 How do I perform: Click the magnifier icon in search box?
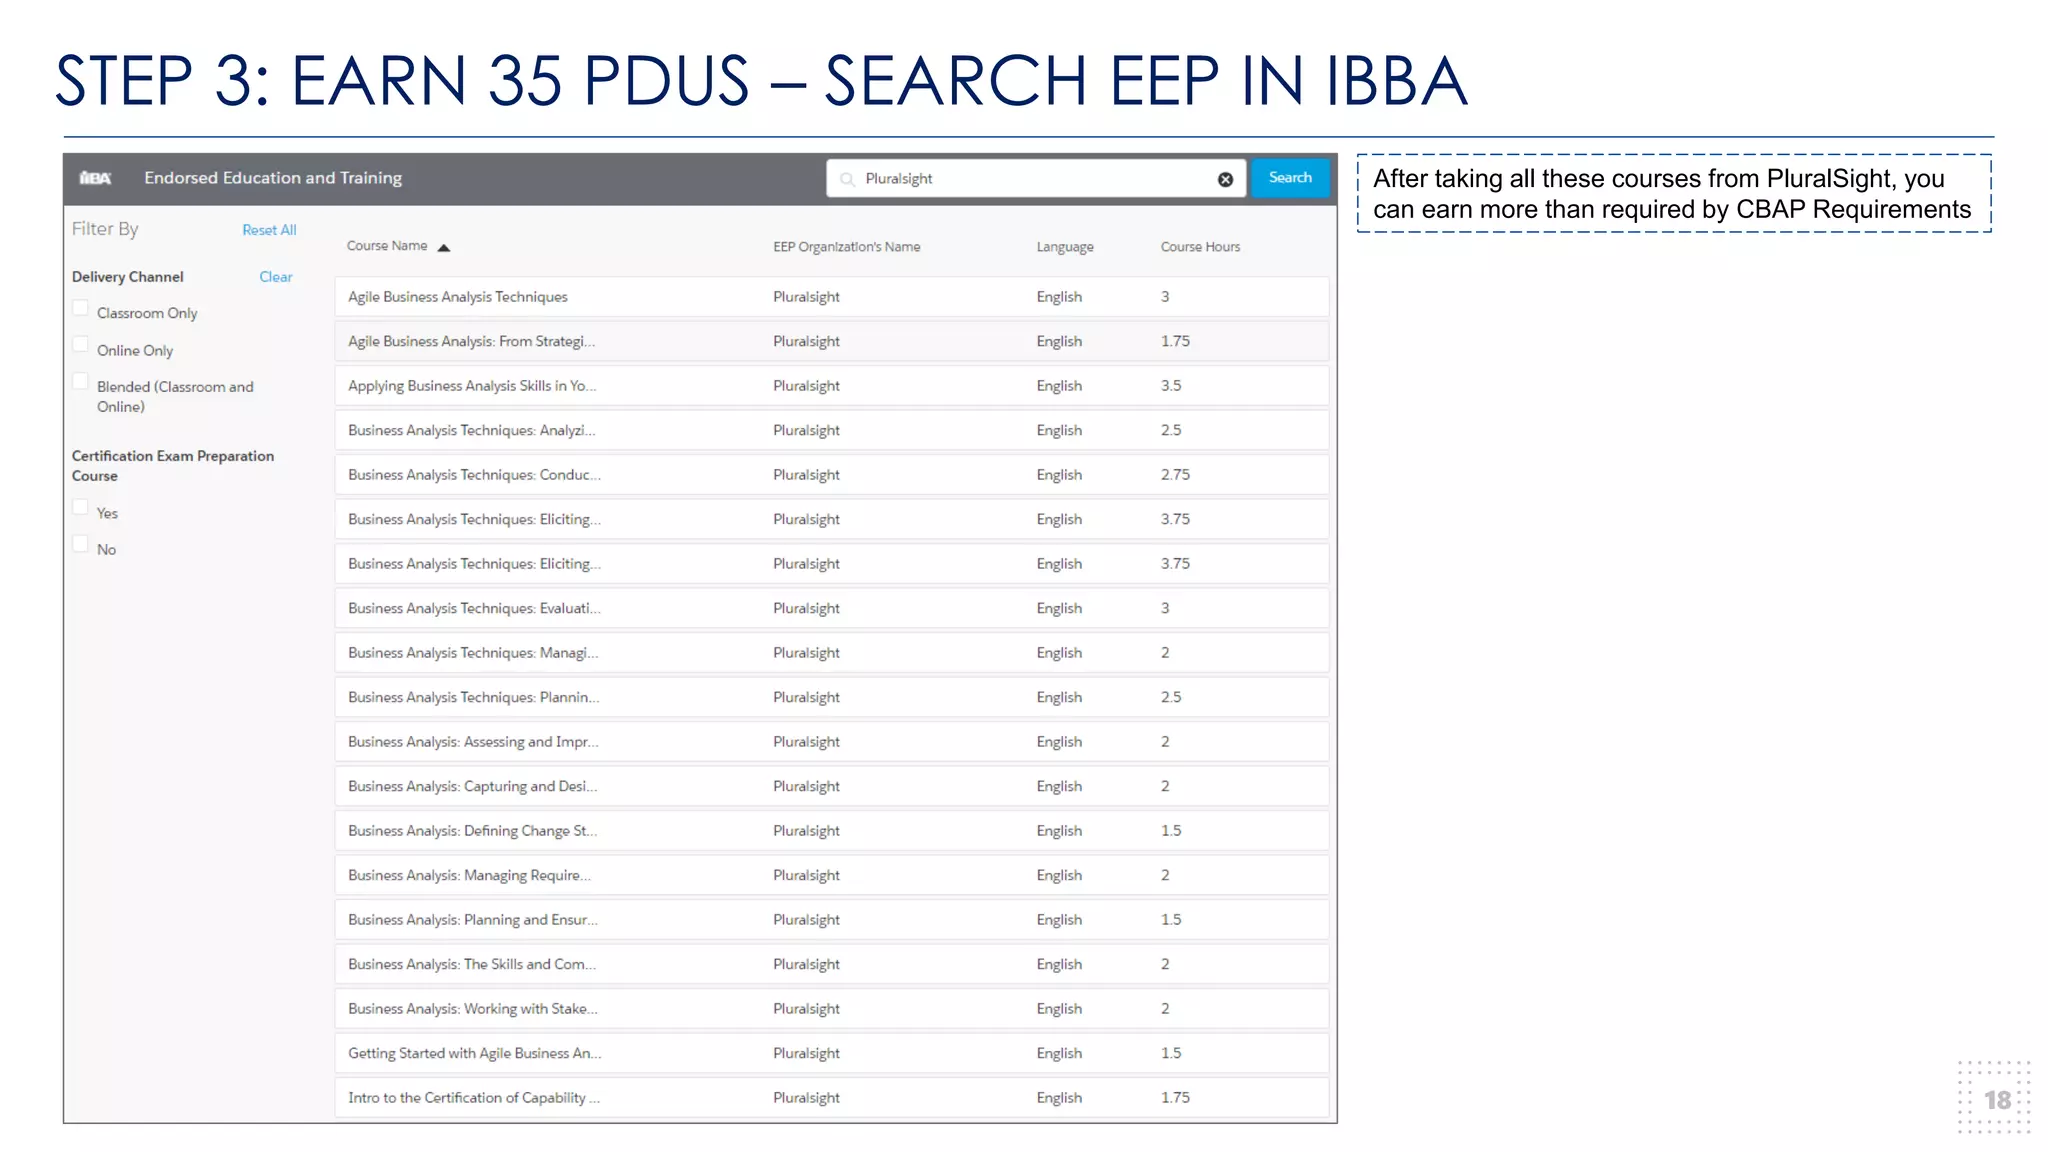(x=848, y=179)
